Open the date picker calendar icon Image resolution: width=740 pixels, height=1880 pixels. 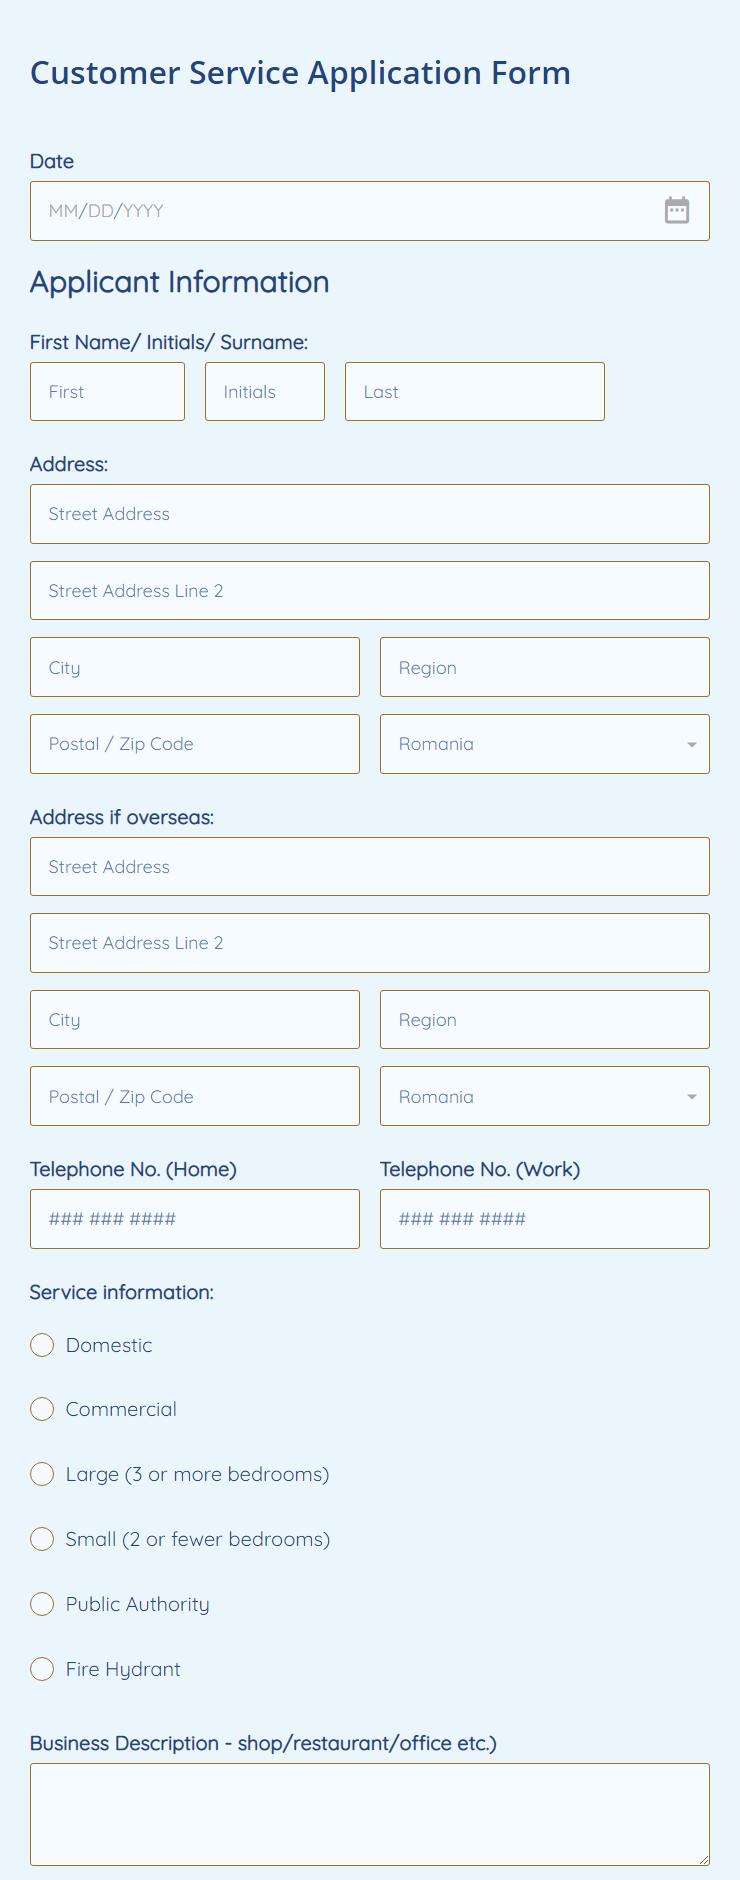click(677, 211)
